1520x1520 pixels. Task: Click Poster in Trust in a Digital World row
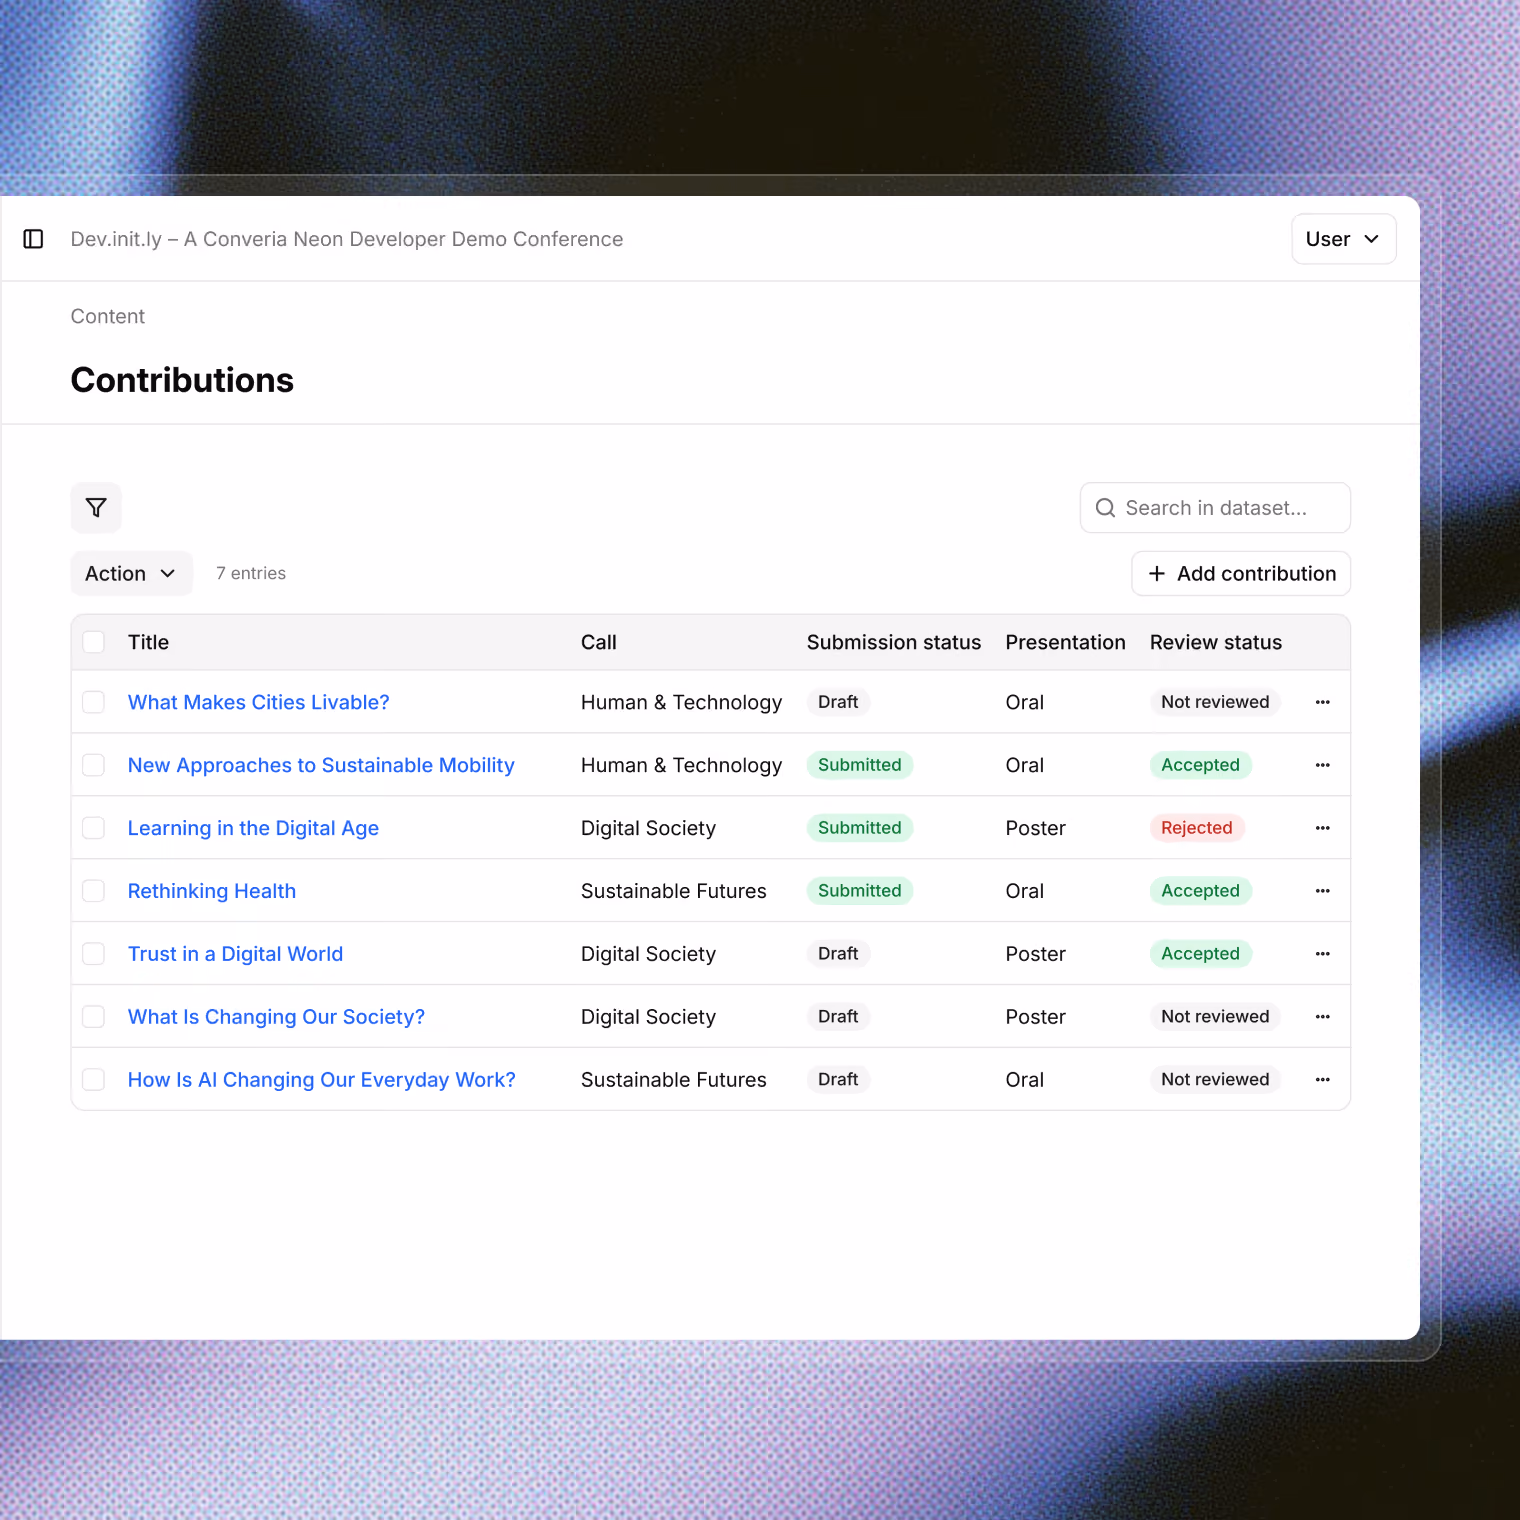click(1036, 954)
